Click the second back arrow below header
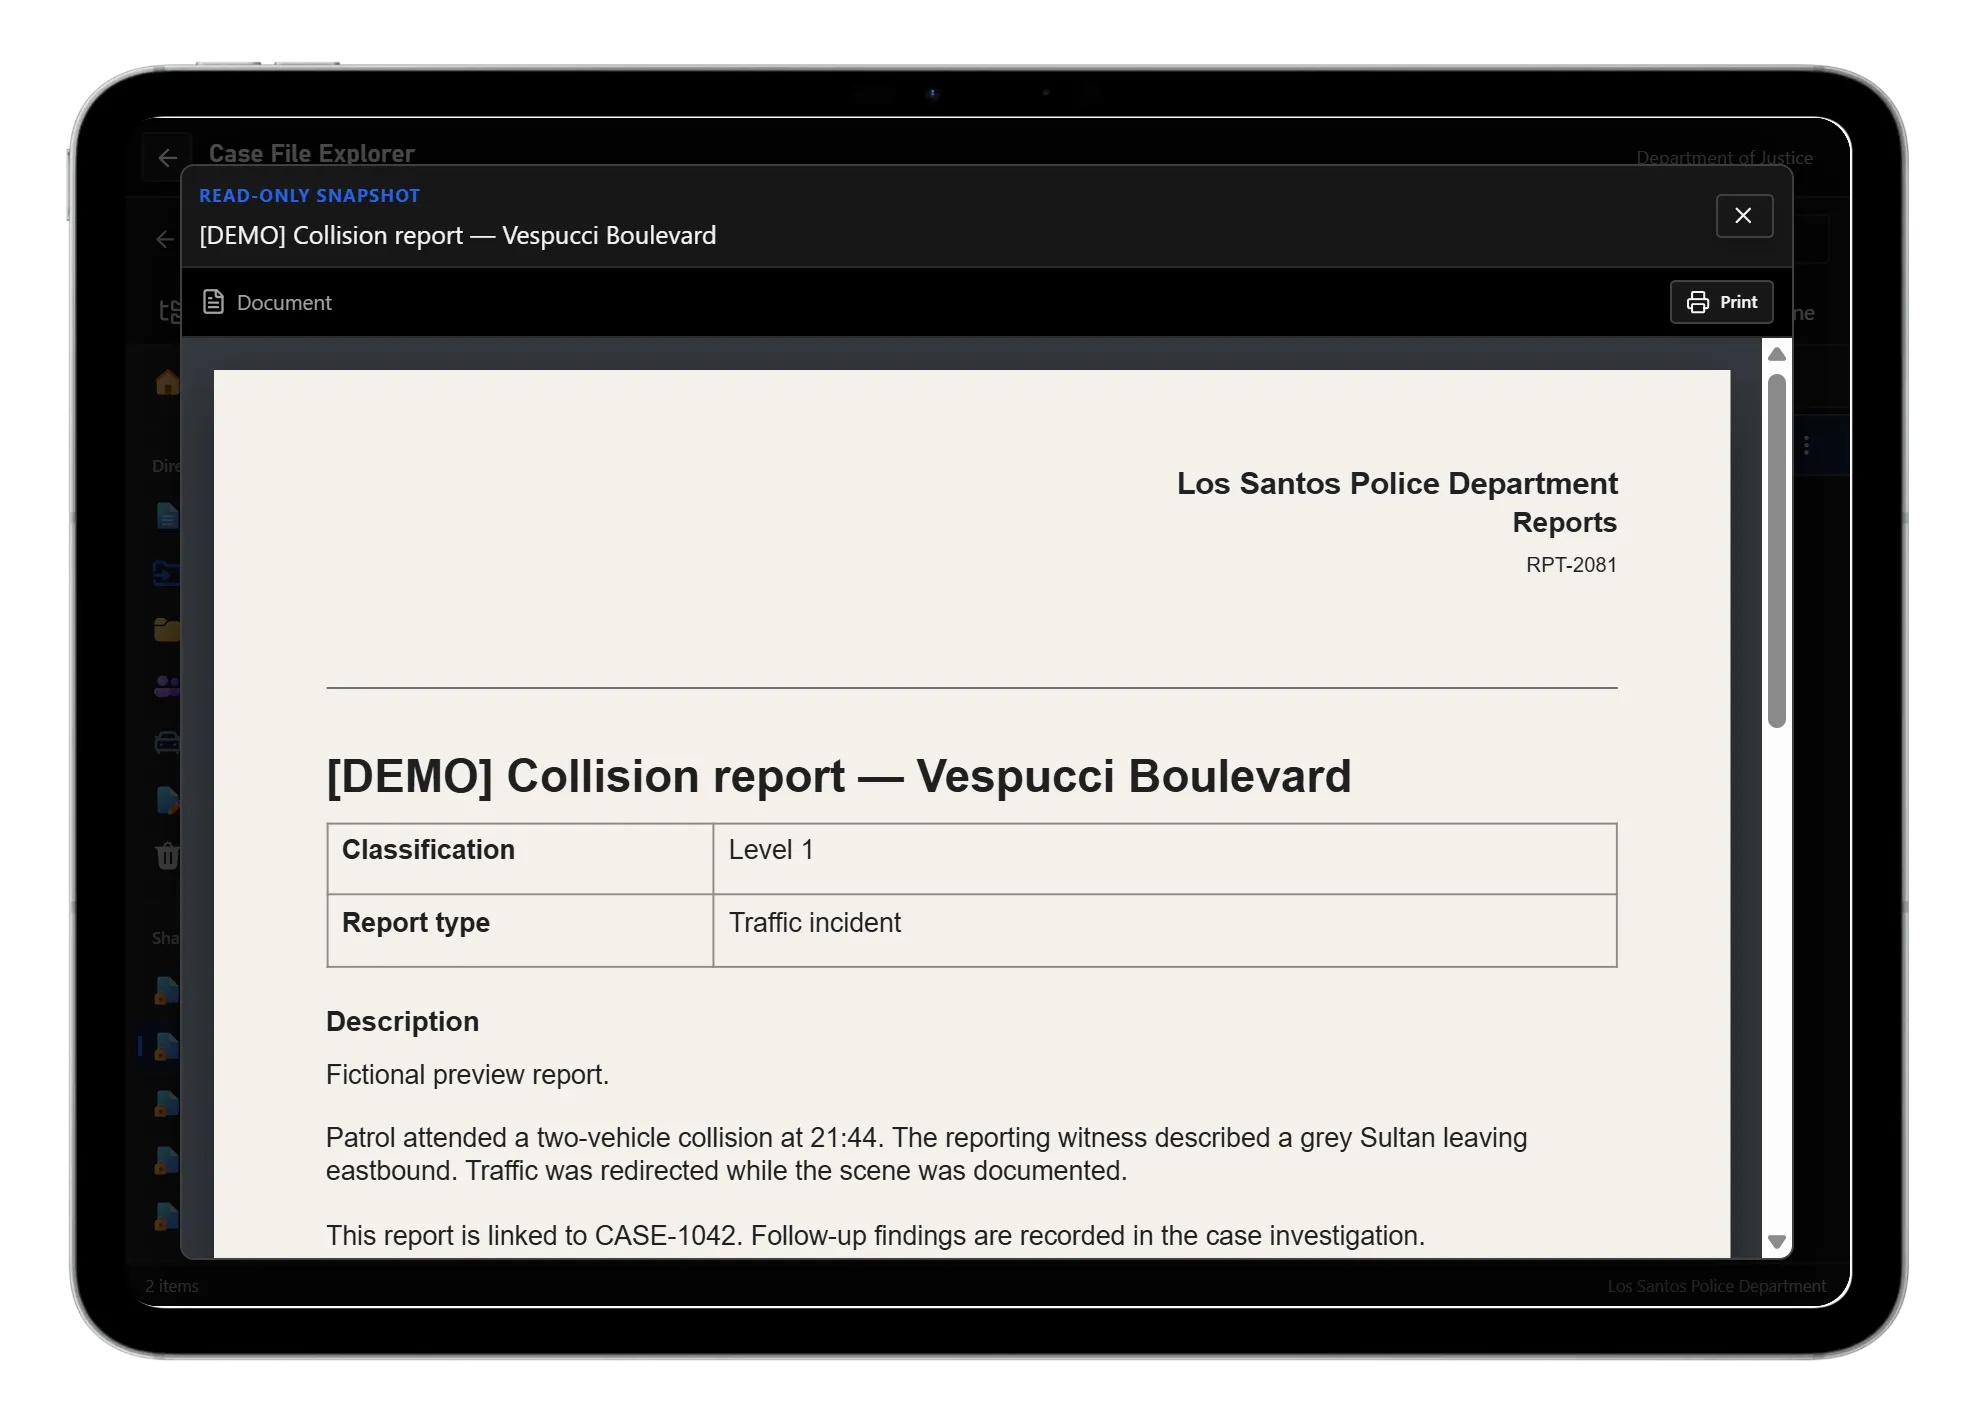 165,239
